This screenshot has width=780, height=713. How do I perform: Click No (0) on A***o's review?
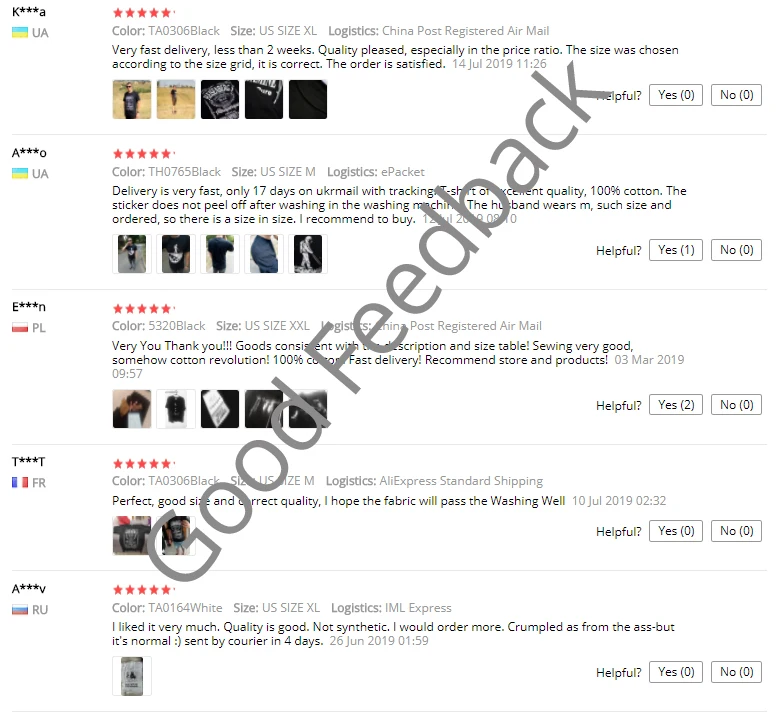point(736,250)
